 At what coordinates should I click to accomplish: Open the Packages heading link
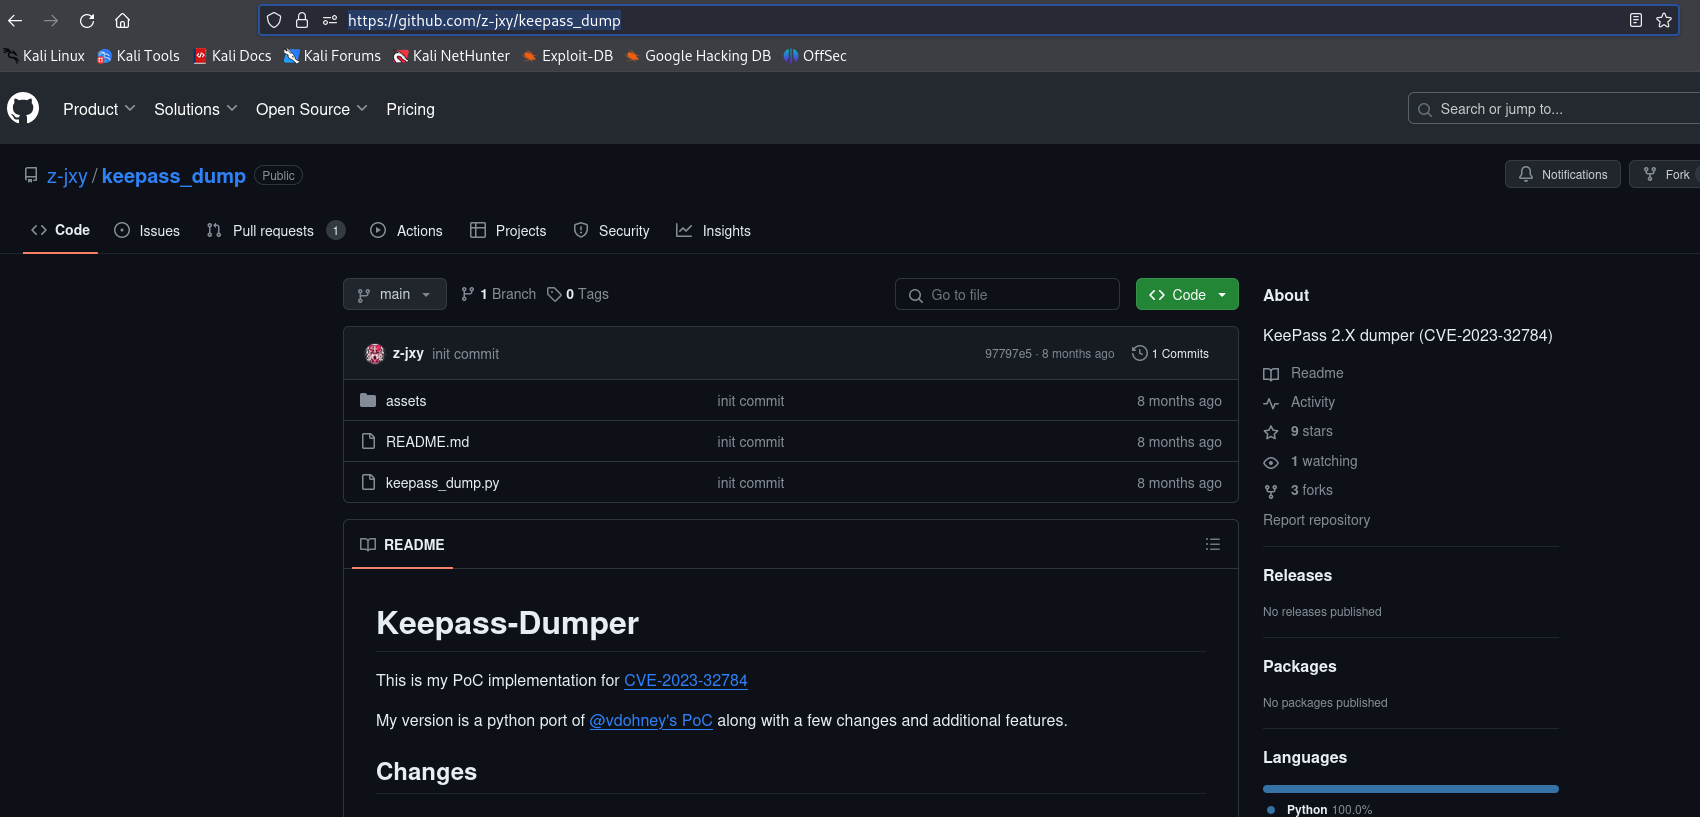(1299, 666)
